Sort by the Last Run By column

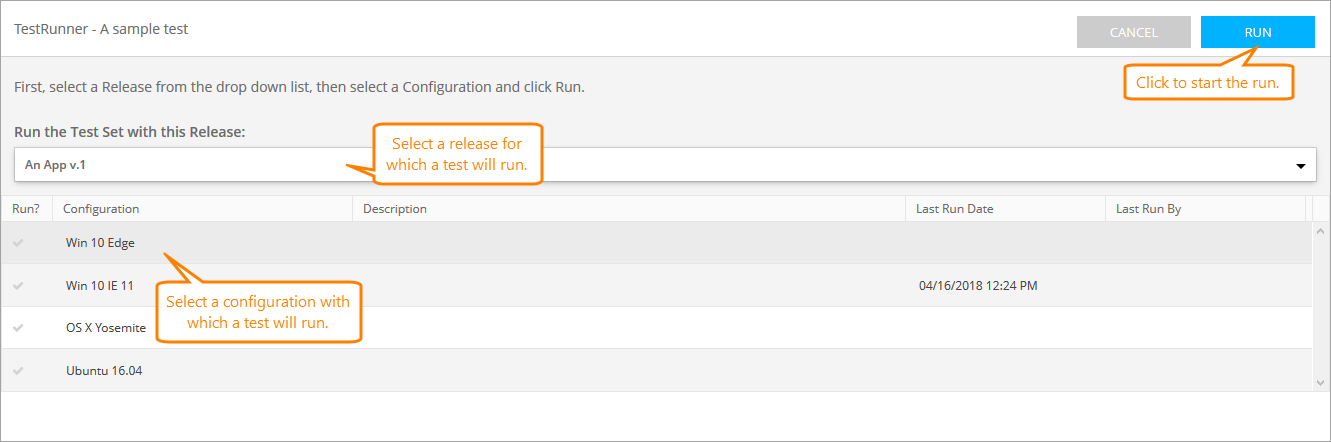(x=1148, y=209)
